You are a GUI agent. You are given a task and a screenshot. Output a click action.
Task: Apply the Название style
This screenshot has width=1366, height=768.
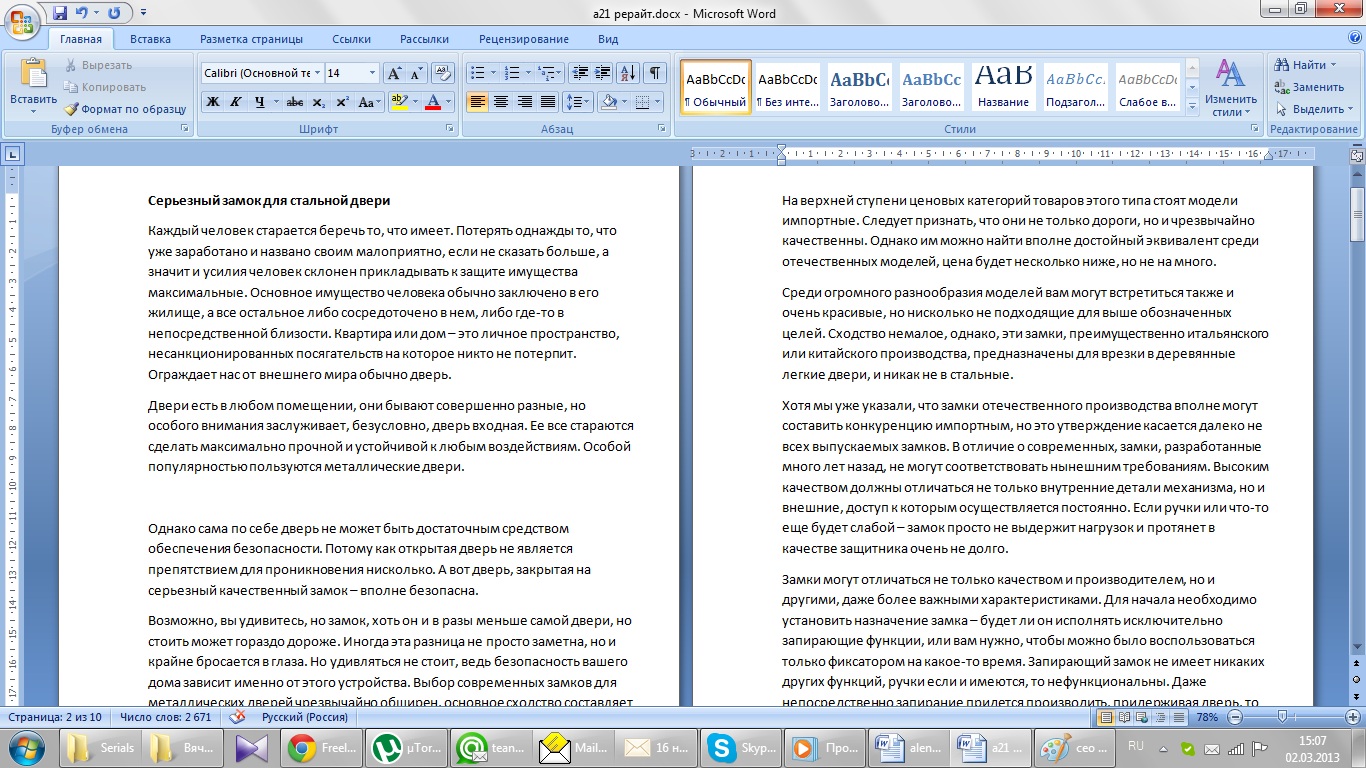(x=1003, y=87)
